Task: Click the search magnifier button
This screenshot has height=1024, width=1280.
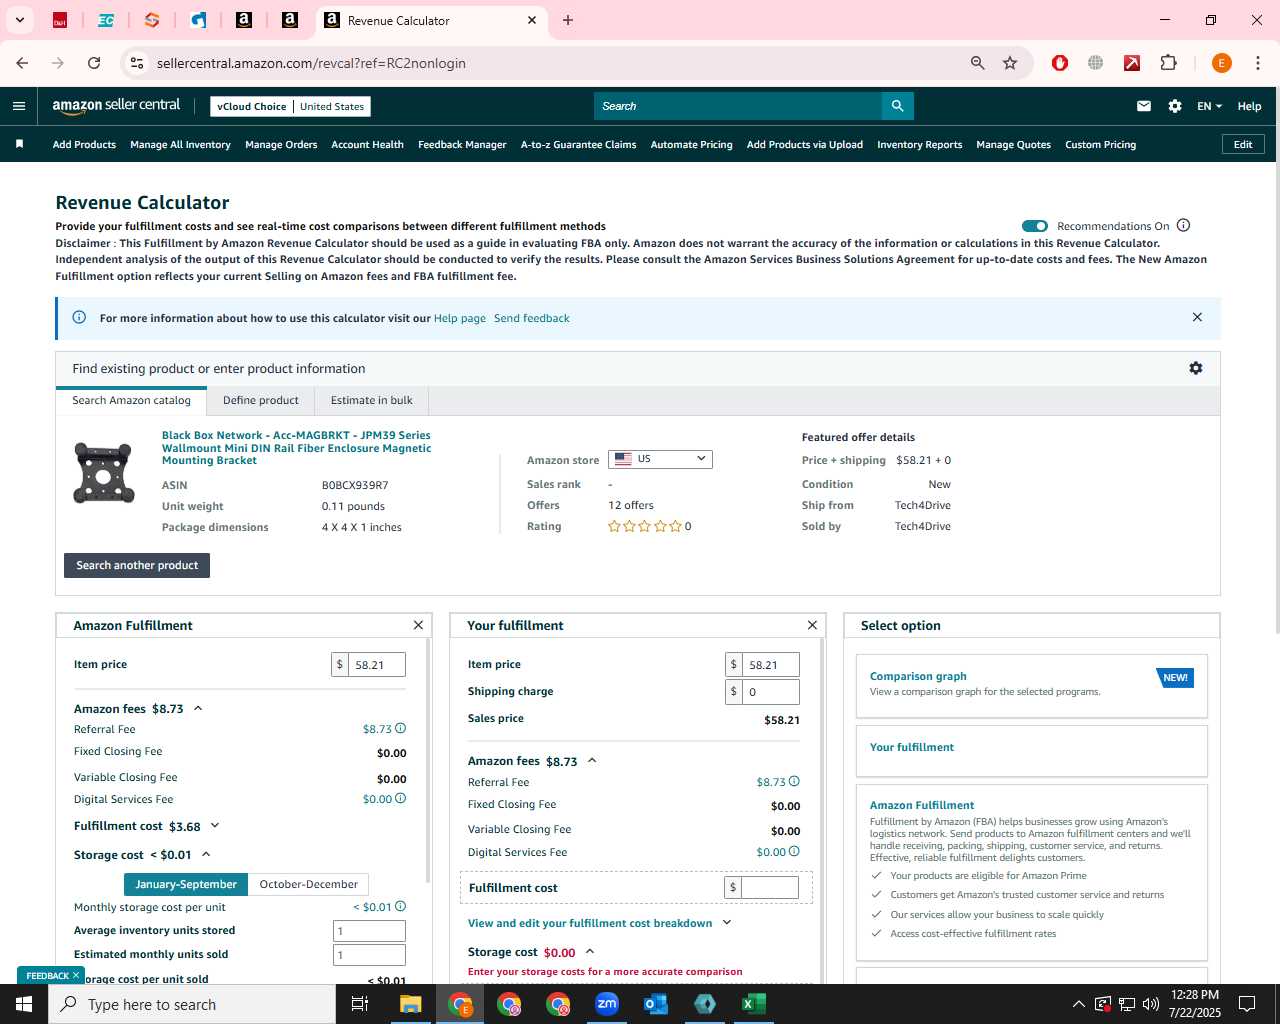Action: [897, 106]
